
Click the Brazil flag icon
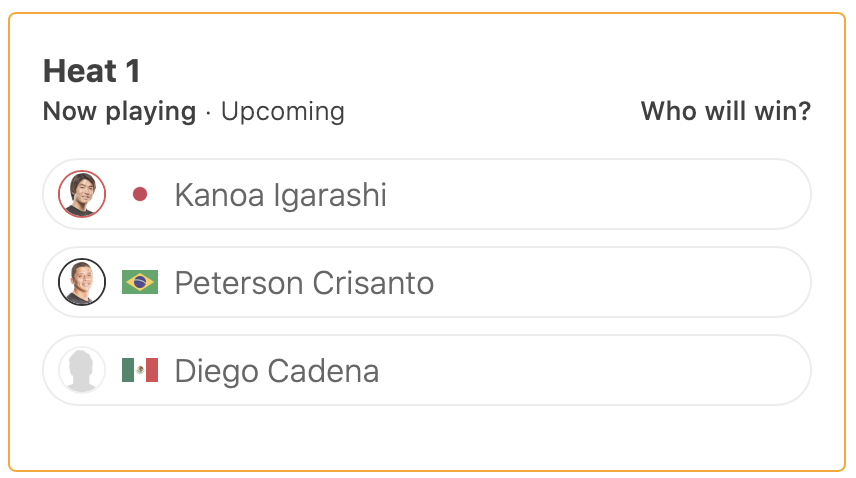(140, 282)
